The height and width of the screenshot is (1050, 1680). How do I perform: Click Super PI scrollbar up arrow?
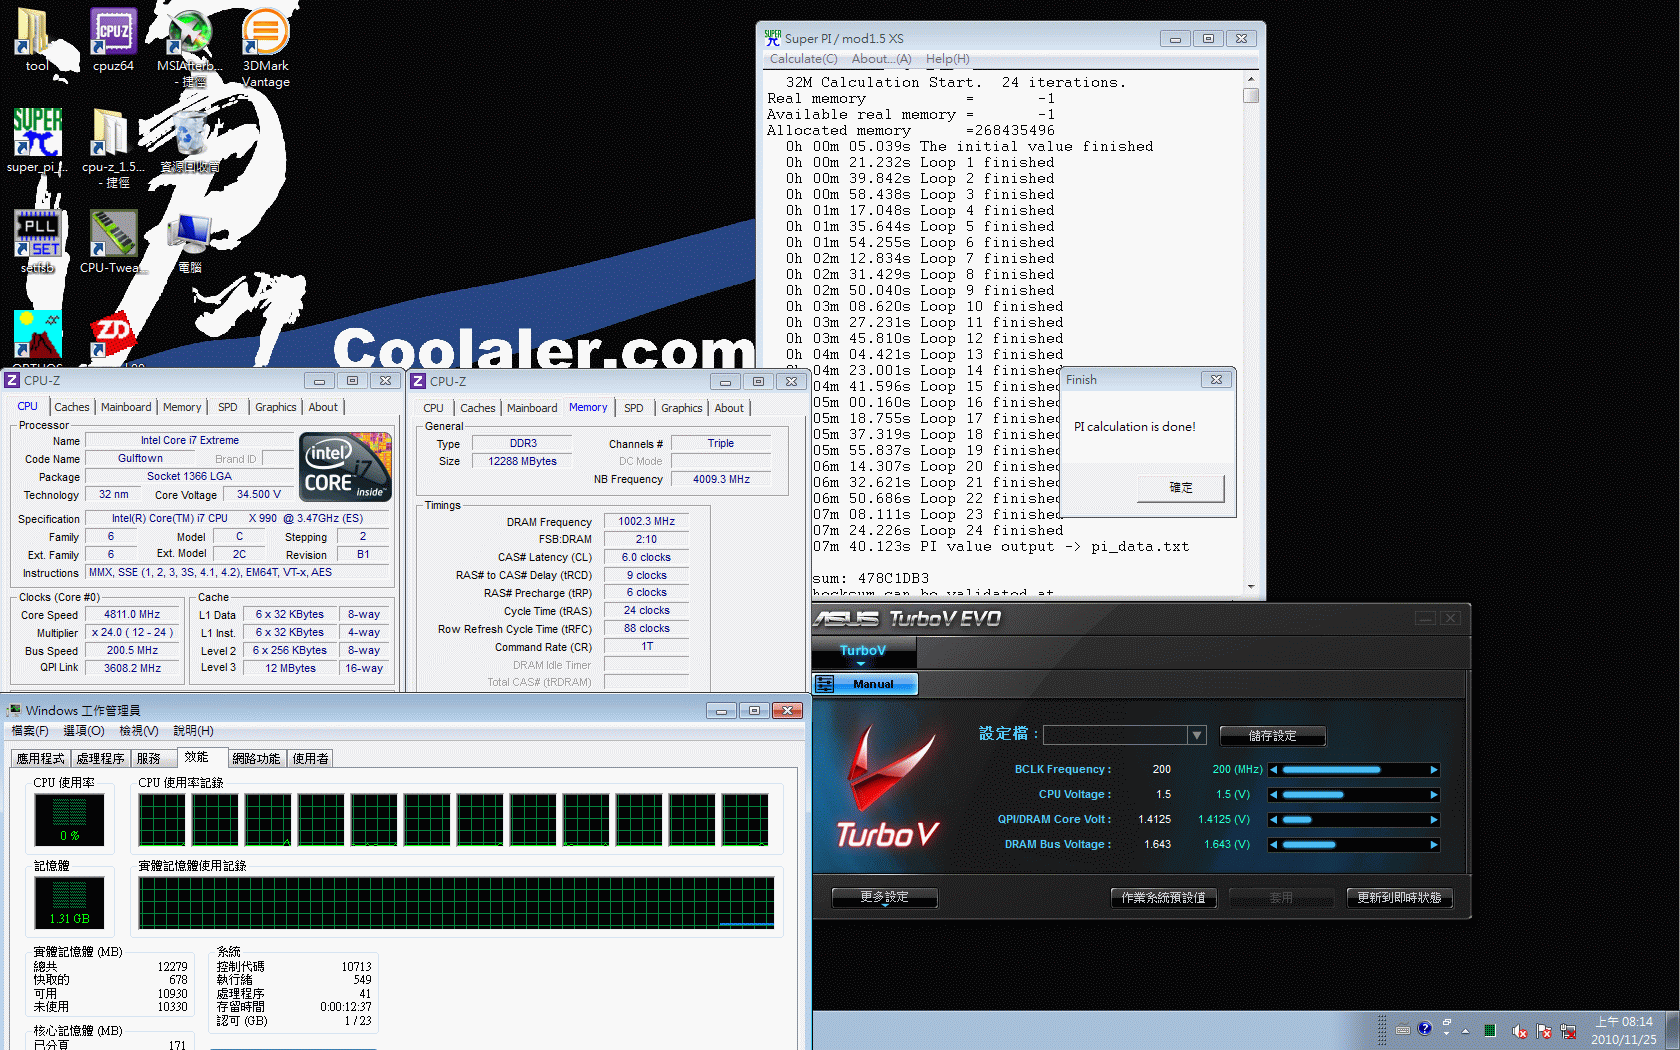pyautogui.click(x=1251, y=79)
